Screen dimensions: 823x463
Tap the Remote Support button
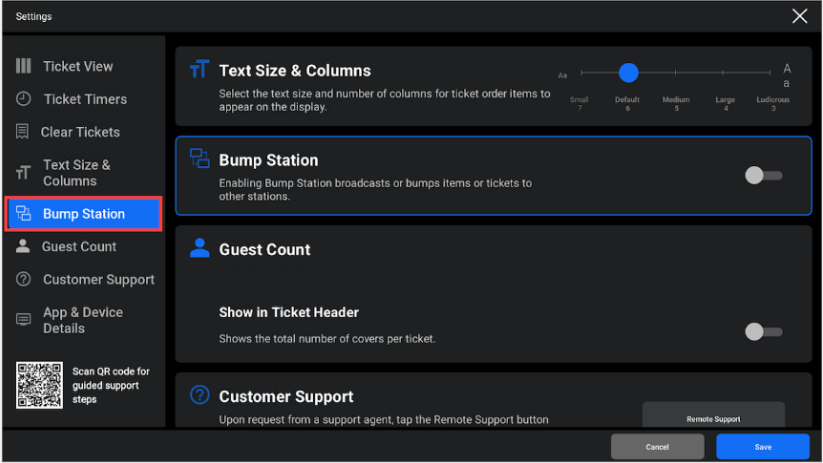(713, 417)
